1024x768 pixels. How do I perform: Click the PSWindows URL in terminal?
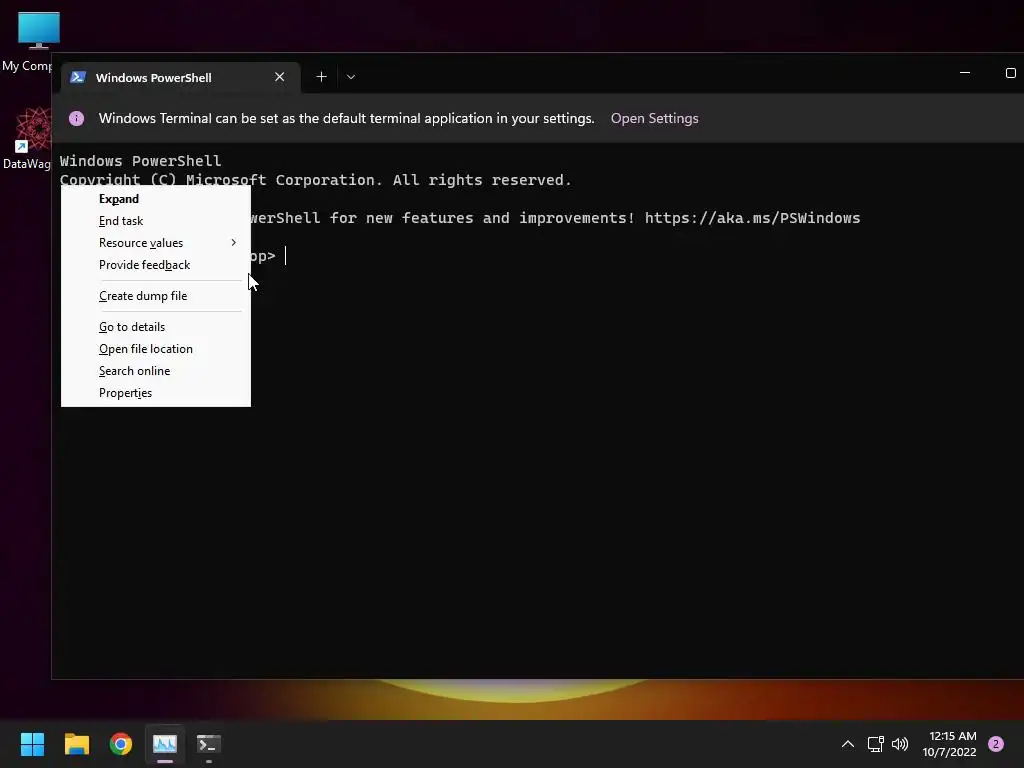752,218
